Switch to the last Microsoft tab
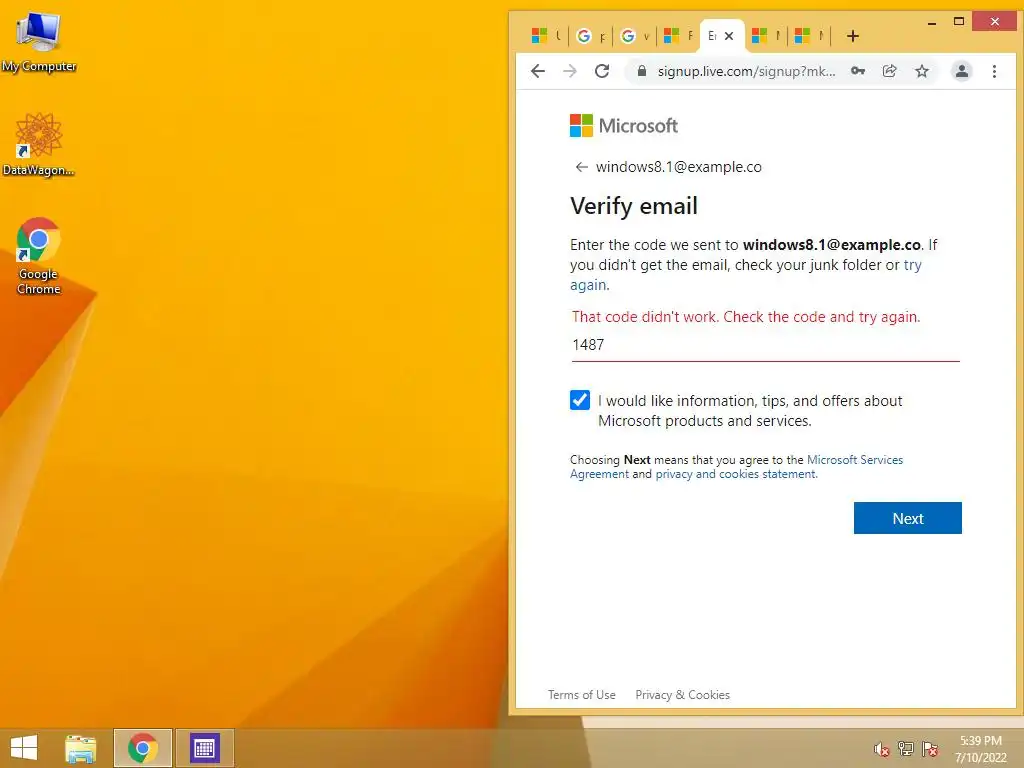 [x=810, y=36]
